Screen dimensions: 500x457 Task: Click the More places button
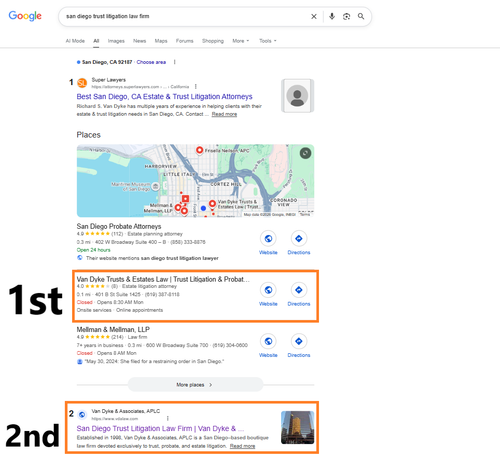(195, 385)
